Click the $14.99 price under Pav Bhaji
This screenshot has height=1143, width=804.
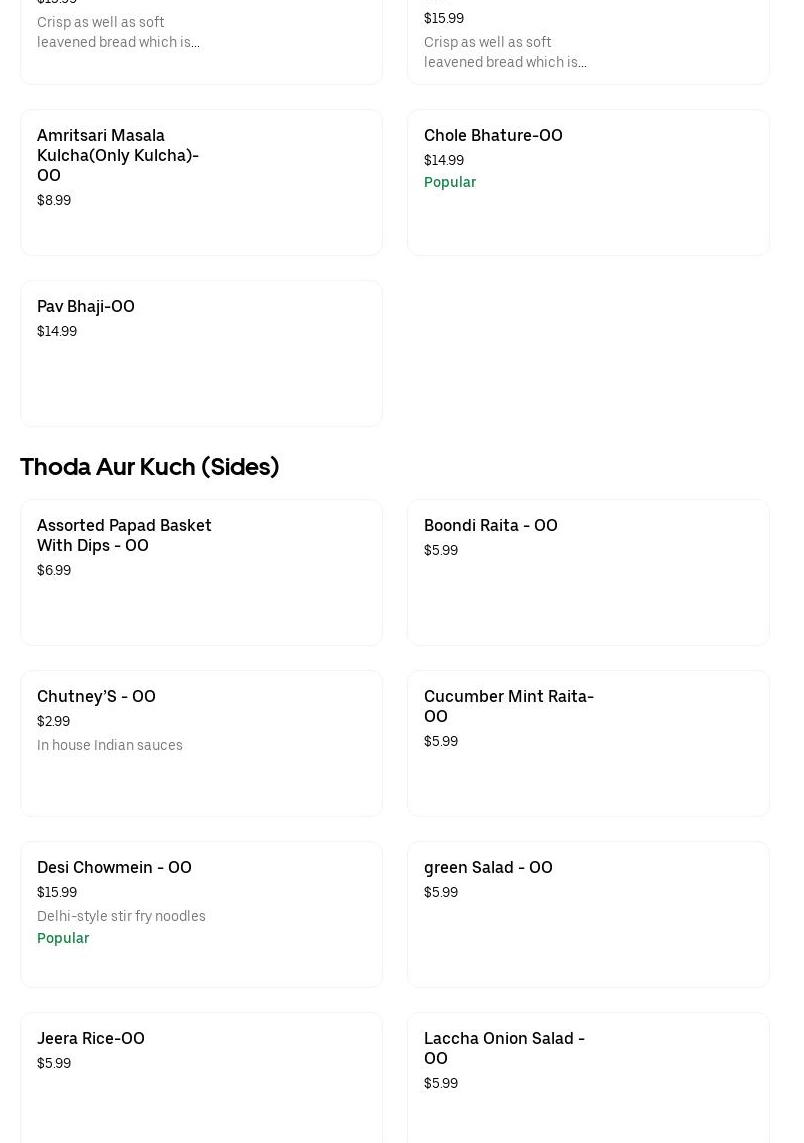[x=57, y=331]
